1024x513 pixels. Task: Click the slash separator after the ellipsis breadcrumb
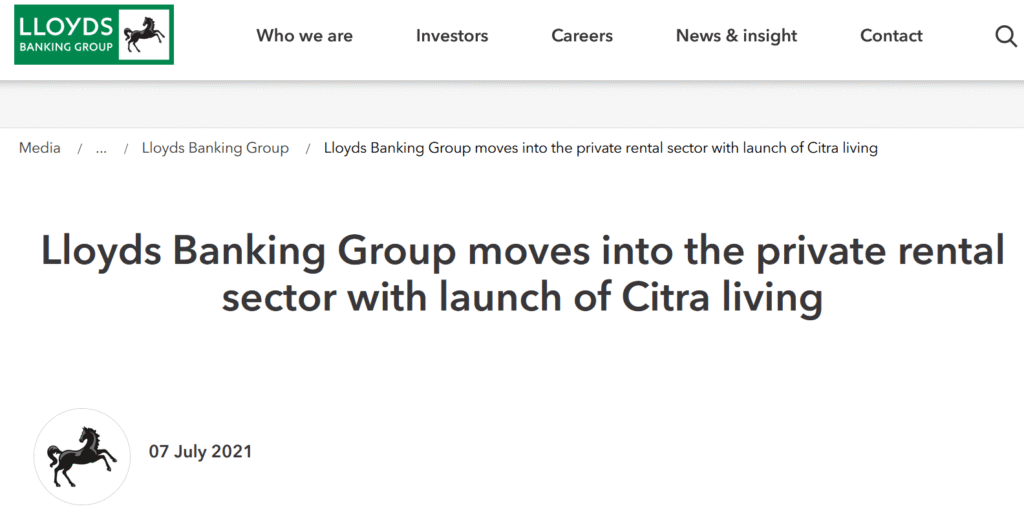click(126, 149)
